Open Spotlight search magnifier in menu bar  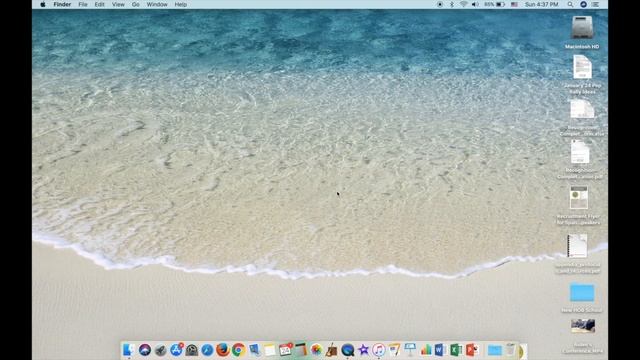(x=570, y=4)
